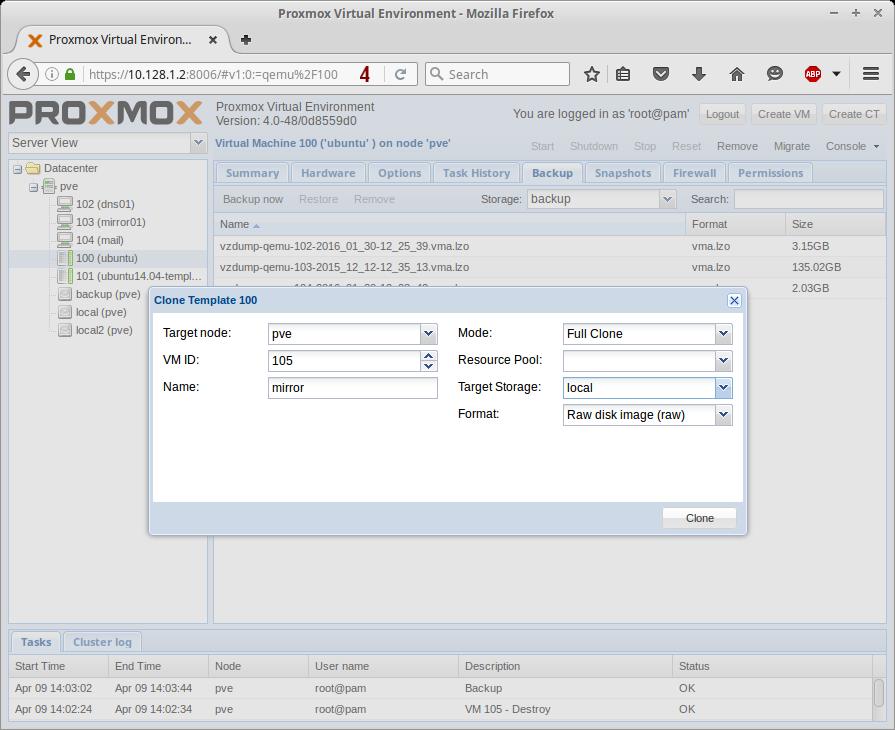
Task: Select 104 (mail) VM in tree
Action: [99, 240]
